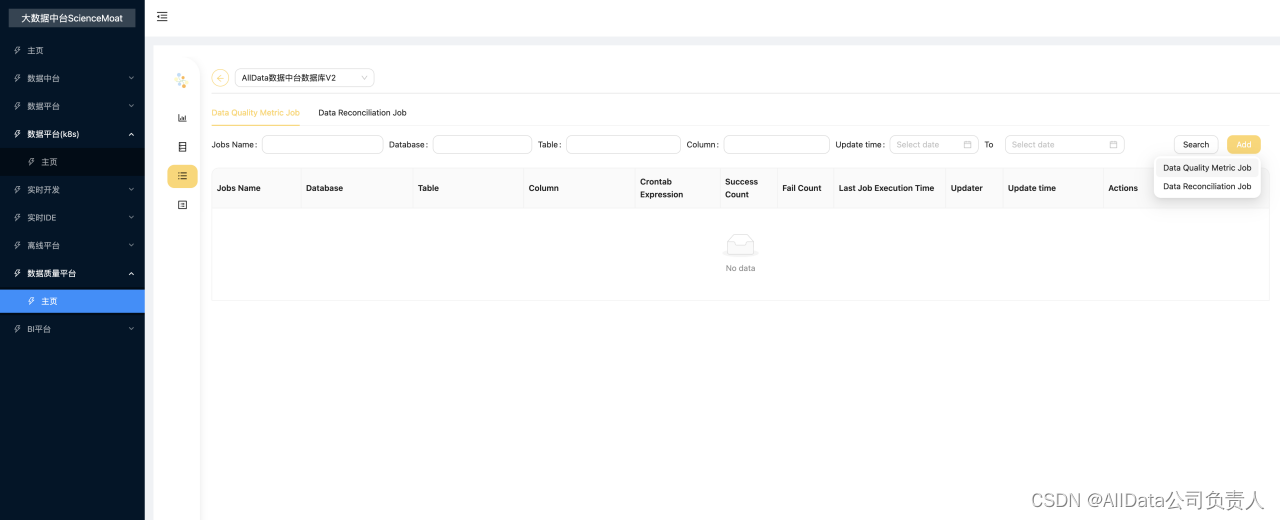Image resolution: width=1280 pixels, height=520 pixels.
Task: Click the round back arrow button
Action: [x=220, y=78]
